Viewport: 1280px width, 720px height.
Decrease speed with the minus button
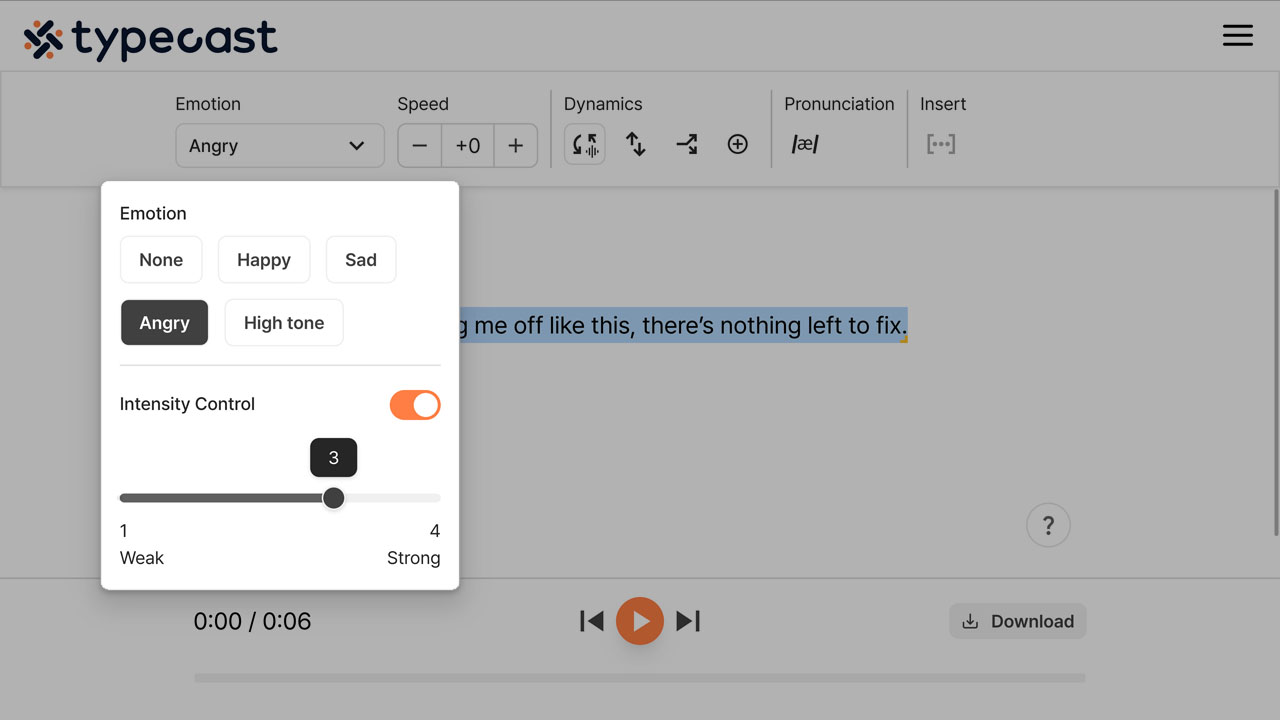coord(420,146)
